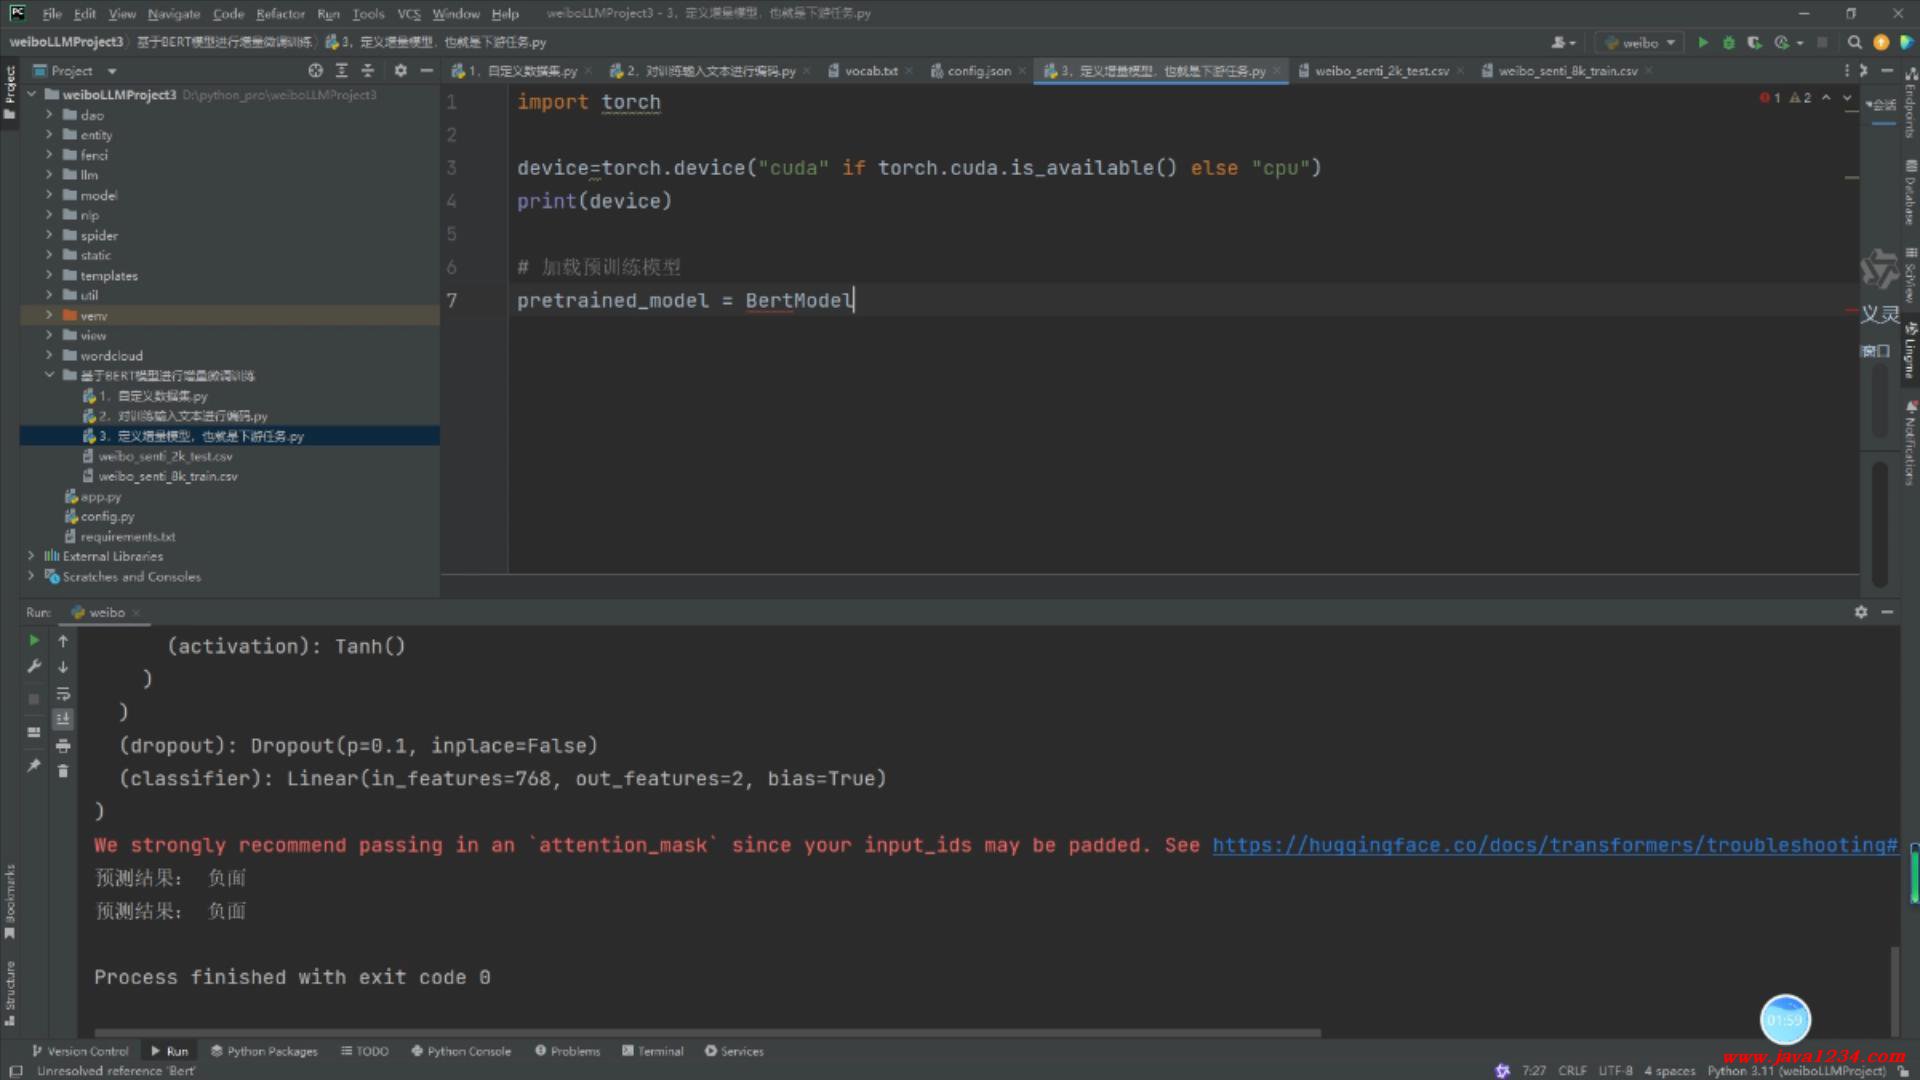Collapse the BERT fine-tuning folder
The image size is (1920, 1080).
(48, 375)
